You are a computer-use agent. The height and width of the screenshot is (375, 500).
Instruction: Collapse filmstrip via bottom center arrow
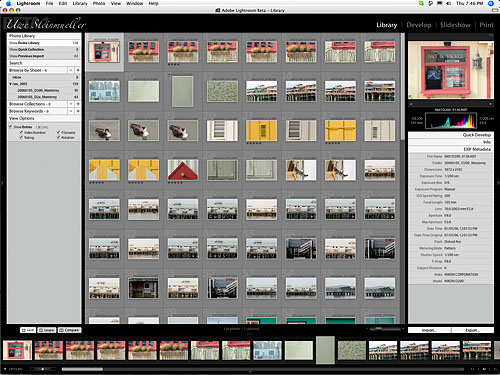tap(250, 372)
